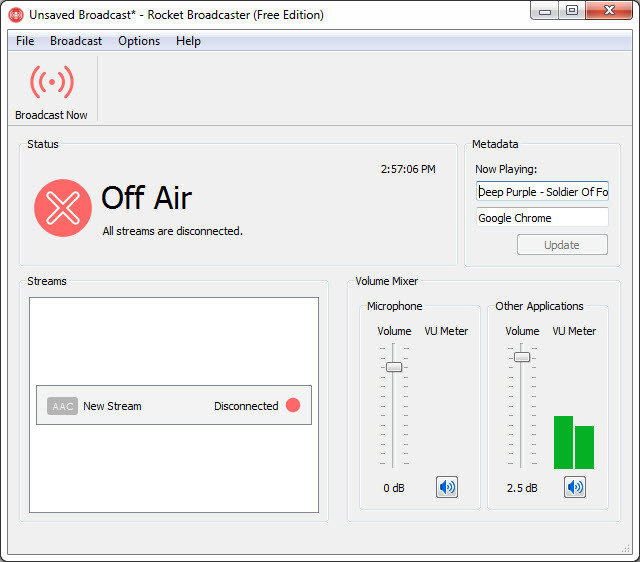
Task: Minimize the Rocket Broadcaster window
Action: (545, 11)
